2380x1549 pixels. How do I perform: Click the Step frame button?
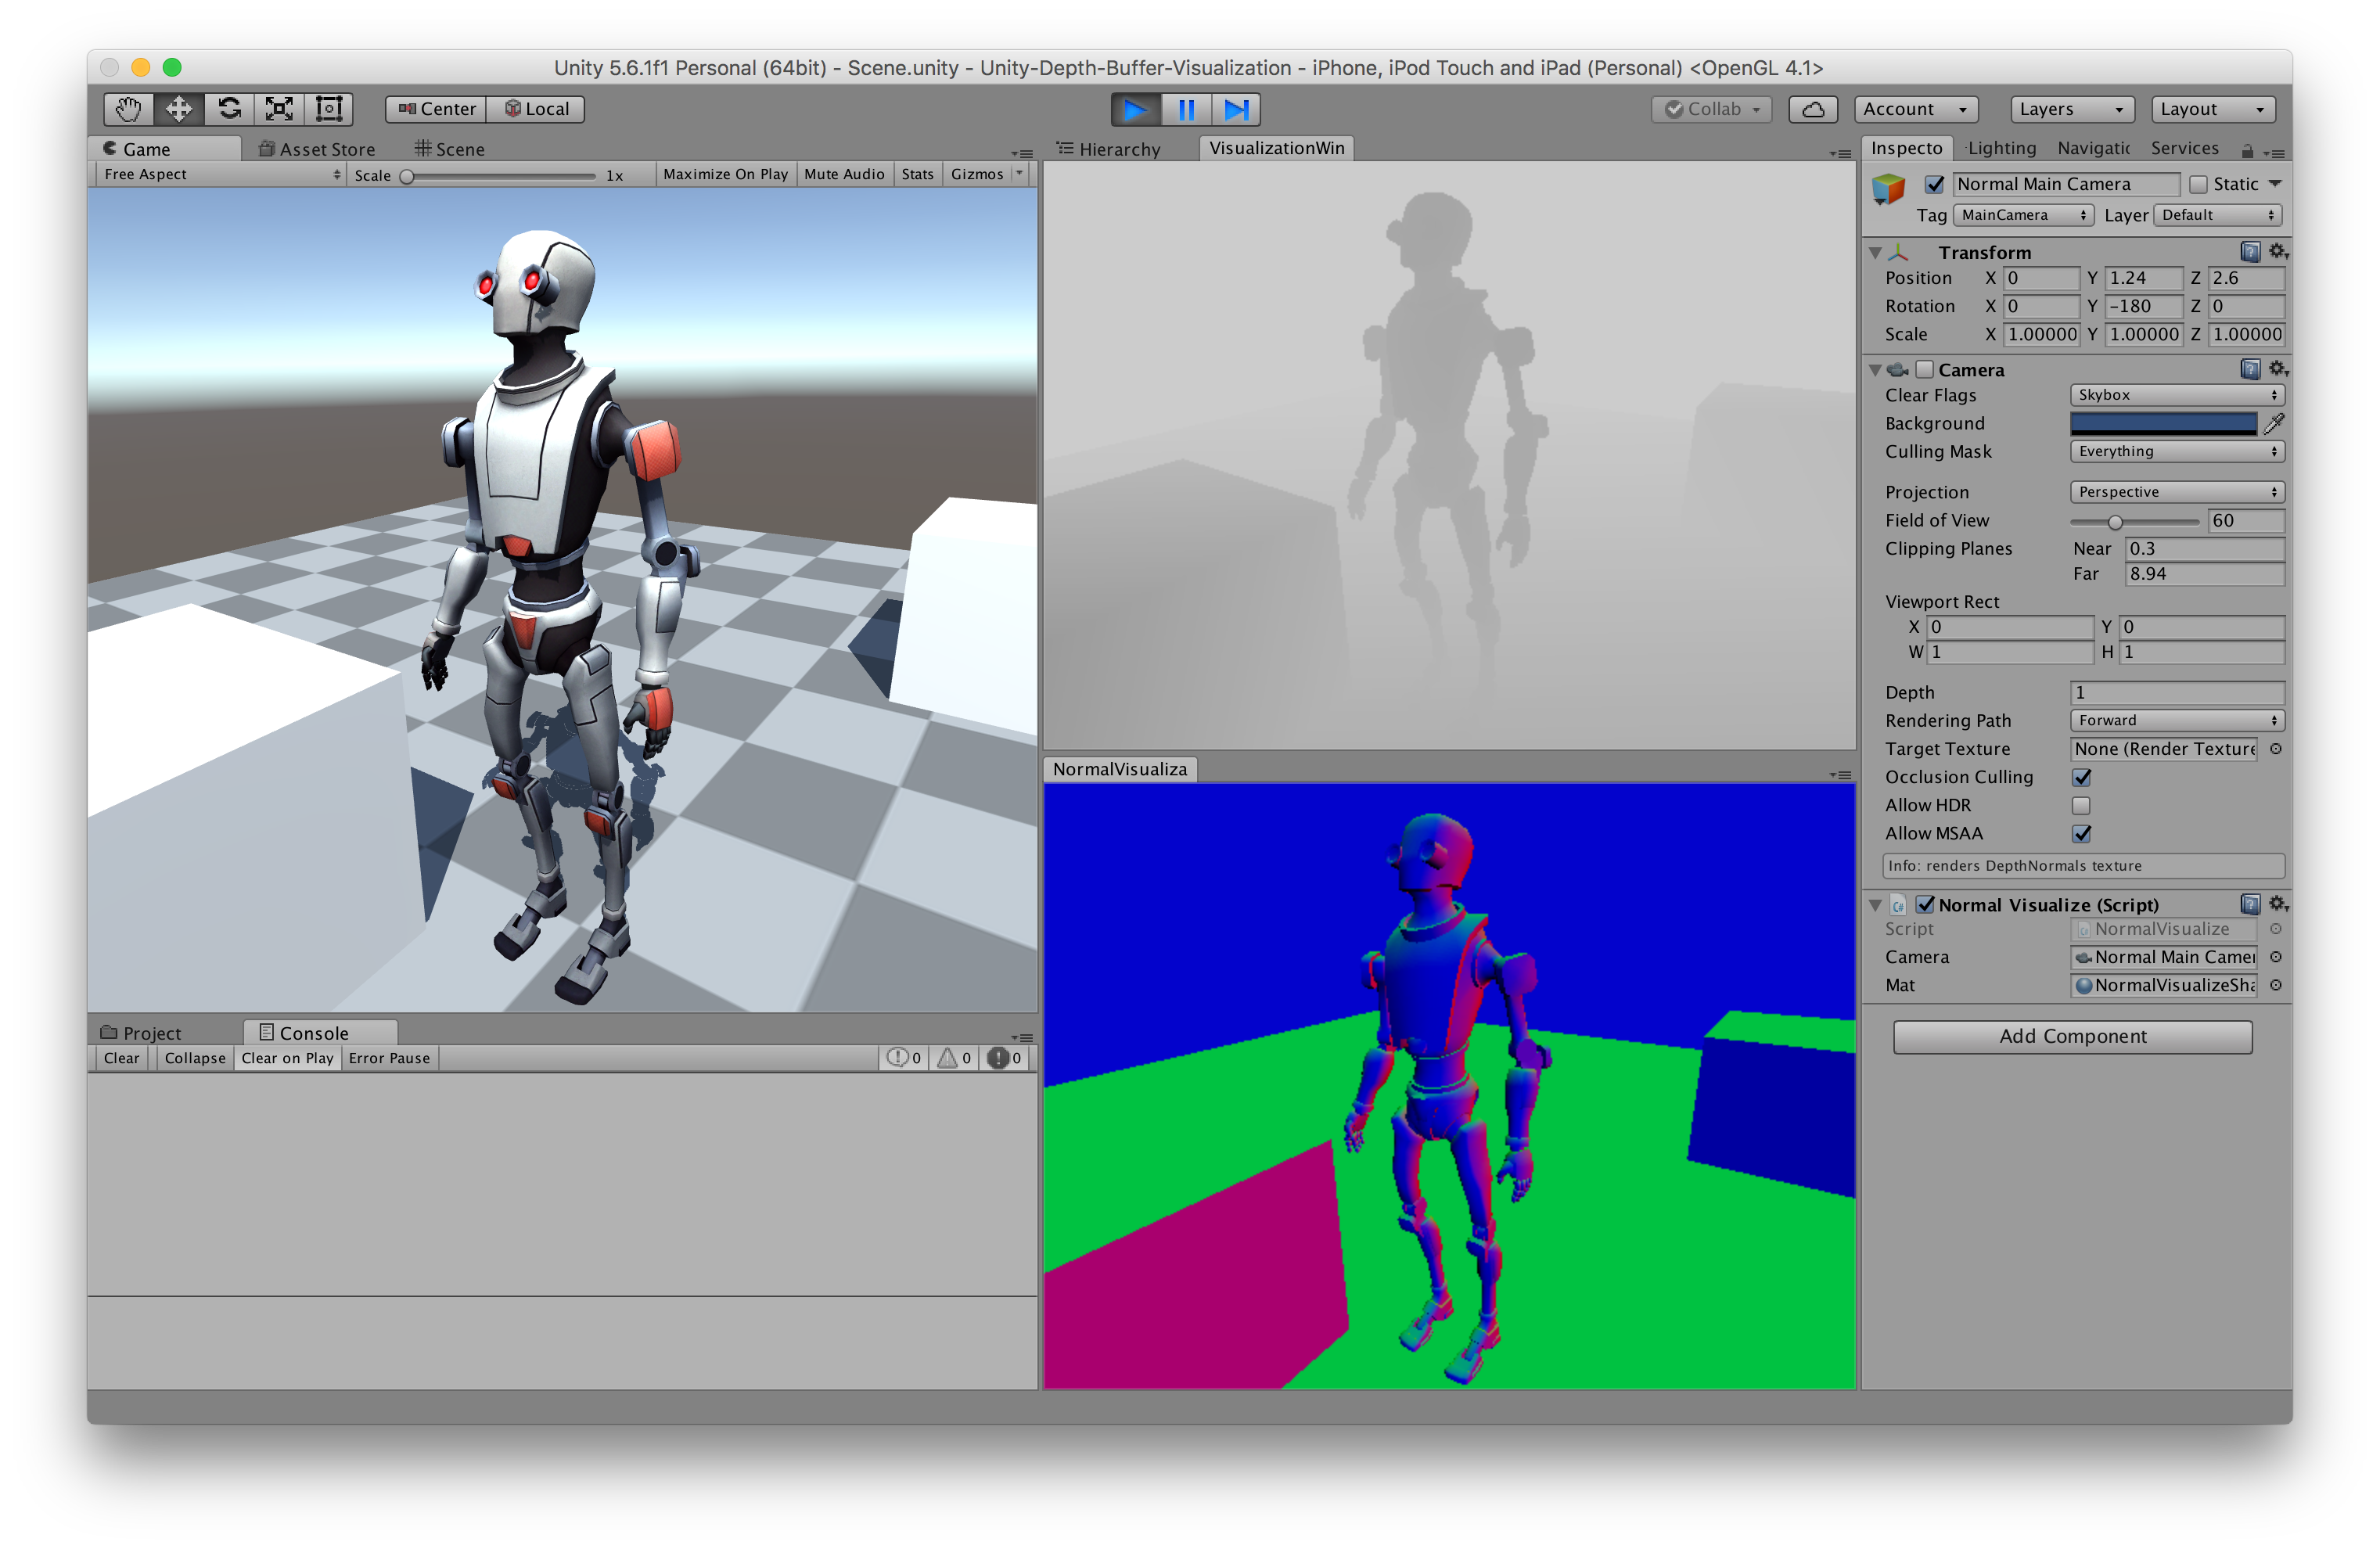click(1236, 109)
